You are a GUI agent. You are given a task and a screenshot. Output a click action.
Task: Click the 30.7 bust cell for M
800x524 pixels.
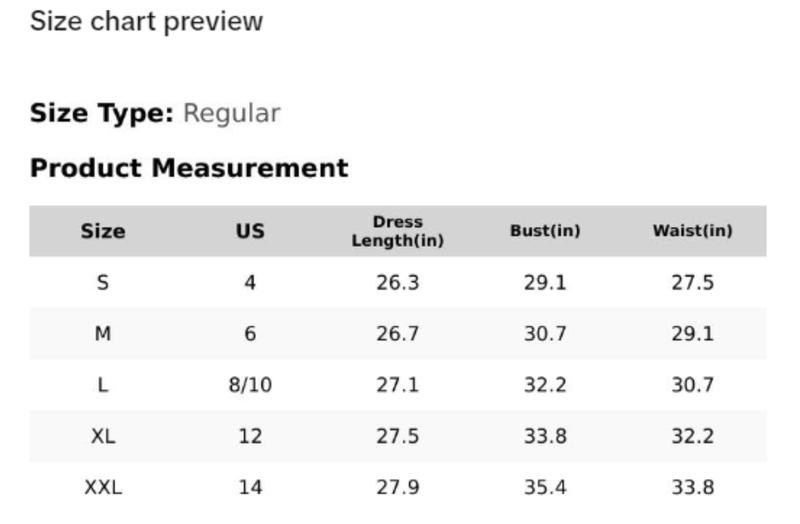pos(545,334)
